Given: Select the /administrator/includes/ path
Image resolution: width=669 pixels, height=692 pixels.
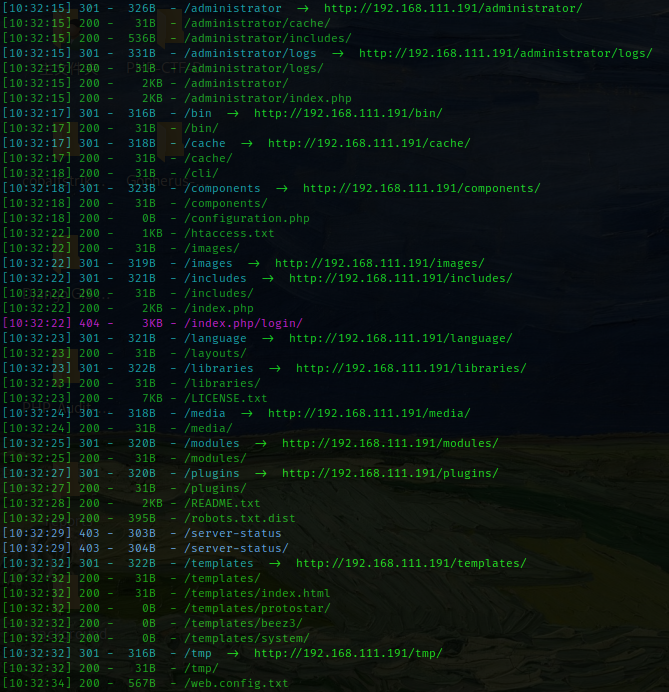Looking at the screenshot, I should coord(268,38).
